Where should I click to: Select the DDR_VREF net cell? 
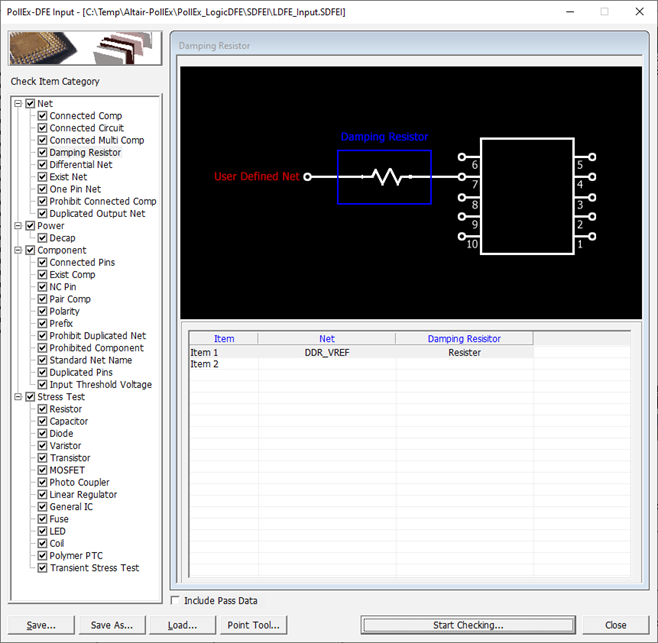coord(327,353)
